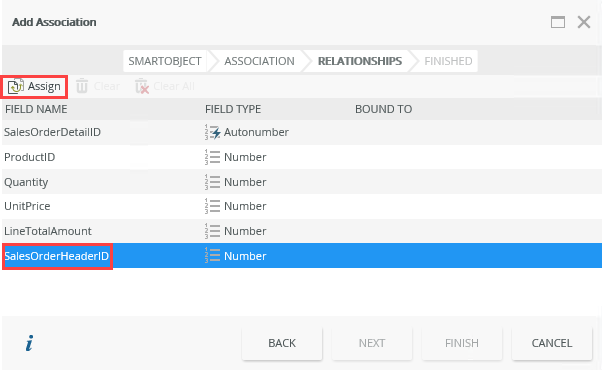Select the LineTotalAmount field row
The width and height of the screenshot is (602, 370).
302,231
